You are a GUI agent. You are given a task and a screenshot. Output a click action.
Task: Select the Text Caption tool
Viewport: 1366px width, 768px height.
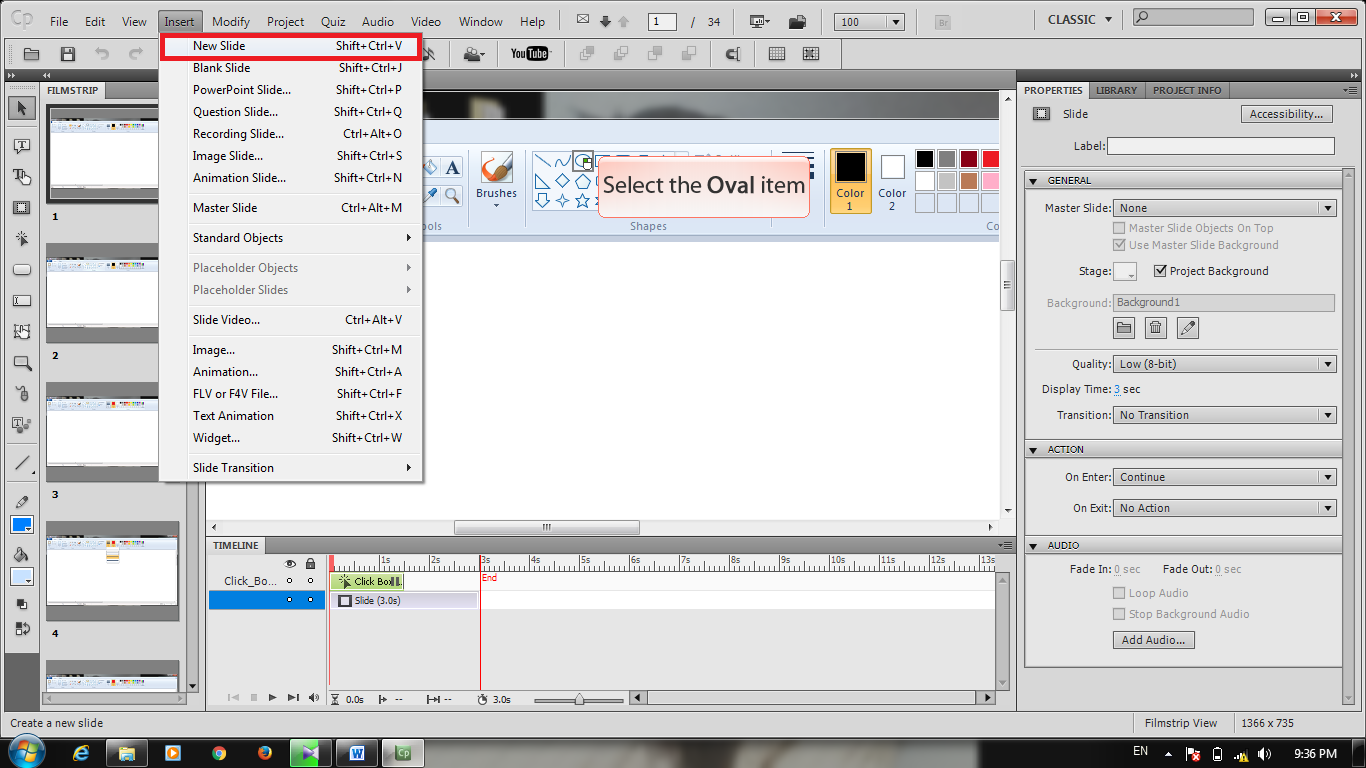[22, 146]
